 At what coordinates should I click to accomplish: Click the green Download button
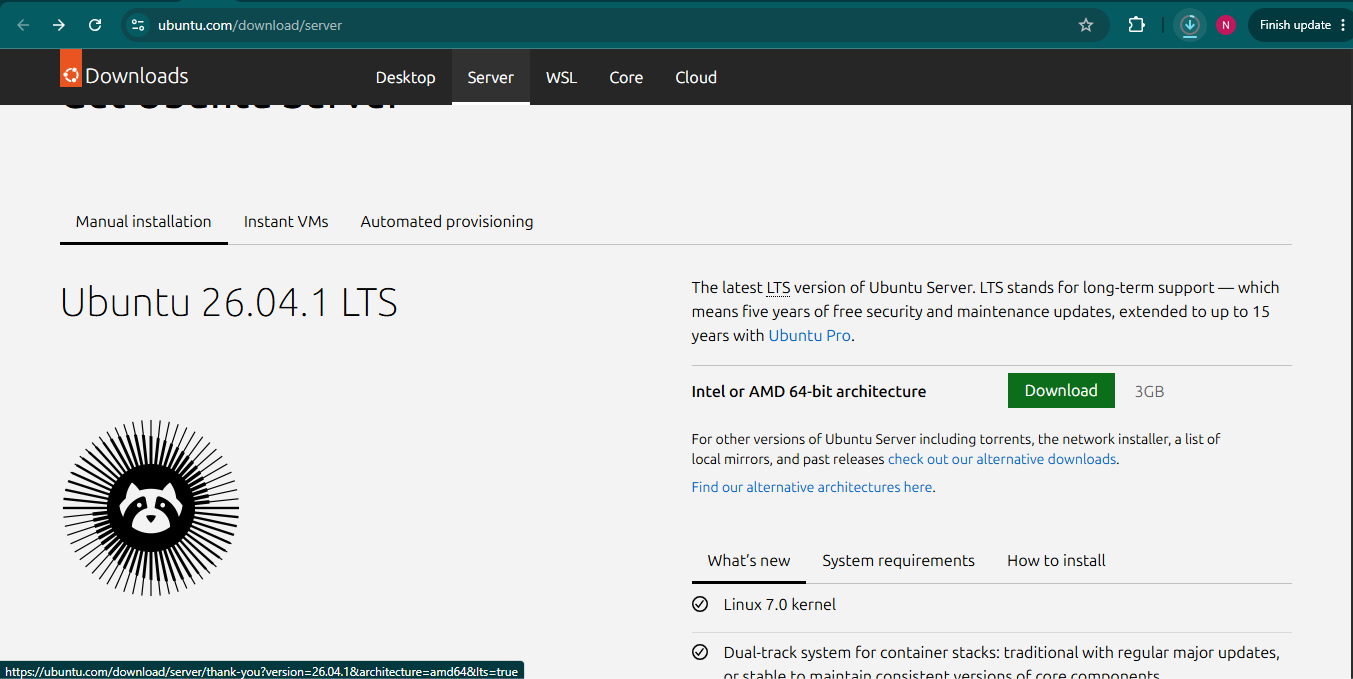click(x=1061, y=391)
